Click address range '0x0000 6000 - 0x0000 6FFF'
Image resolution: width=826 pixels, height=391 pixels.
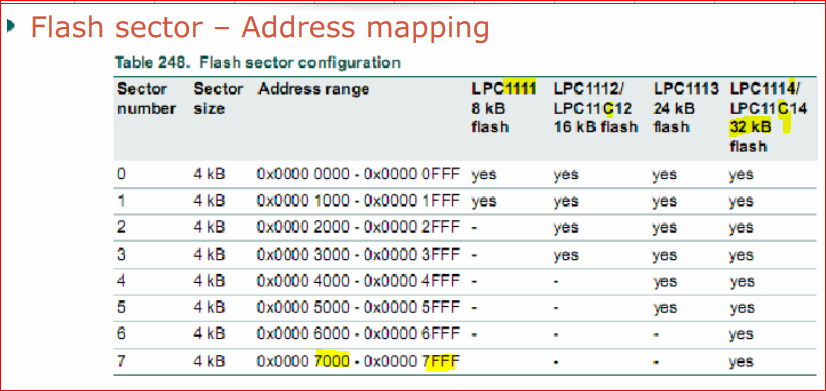click(358, 334)
